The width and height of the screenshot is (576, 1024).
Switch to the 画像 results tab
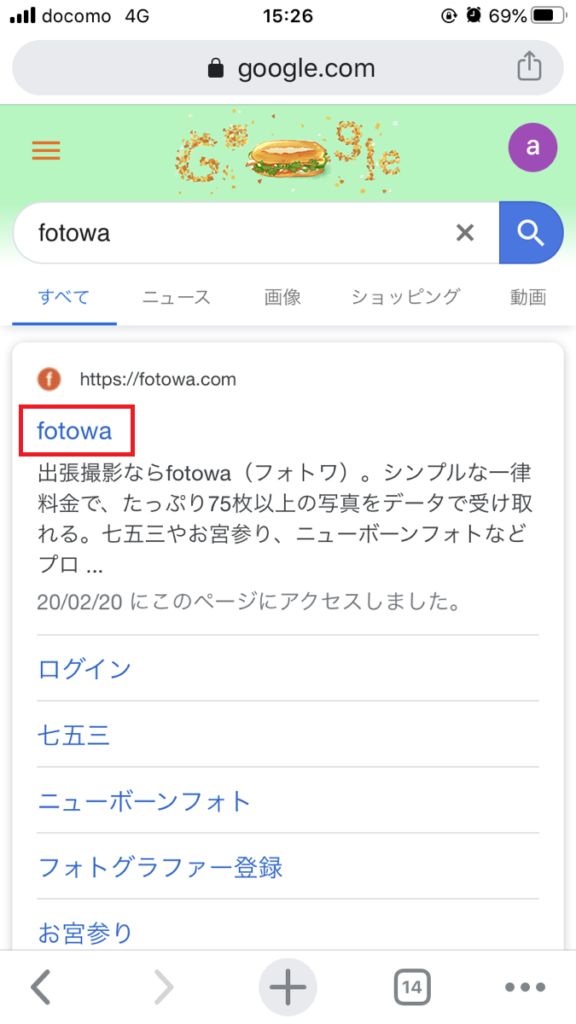281,297
